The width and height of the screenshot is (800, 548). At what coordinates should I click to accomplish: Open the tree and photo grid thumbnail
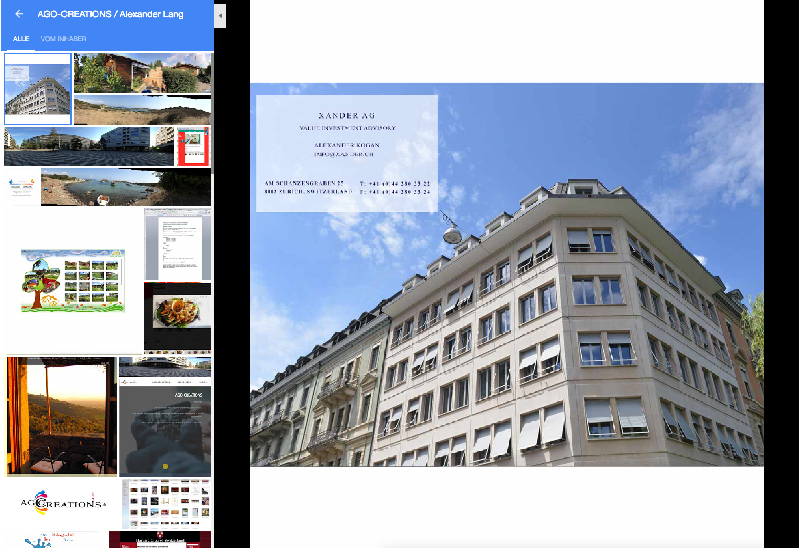[73, 281]
